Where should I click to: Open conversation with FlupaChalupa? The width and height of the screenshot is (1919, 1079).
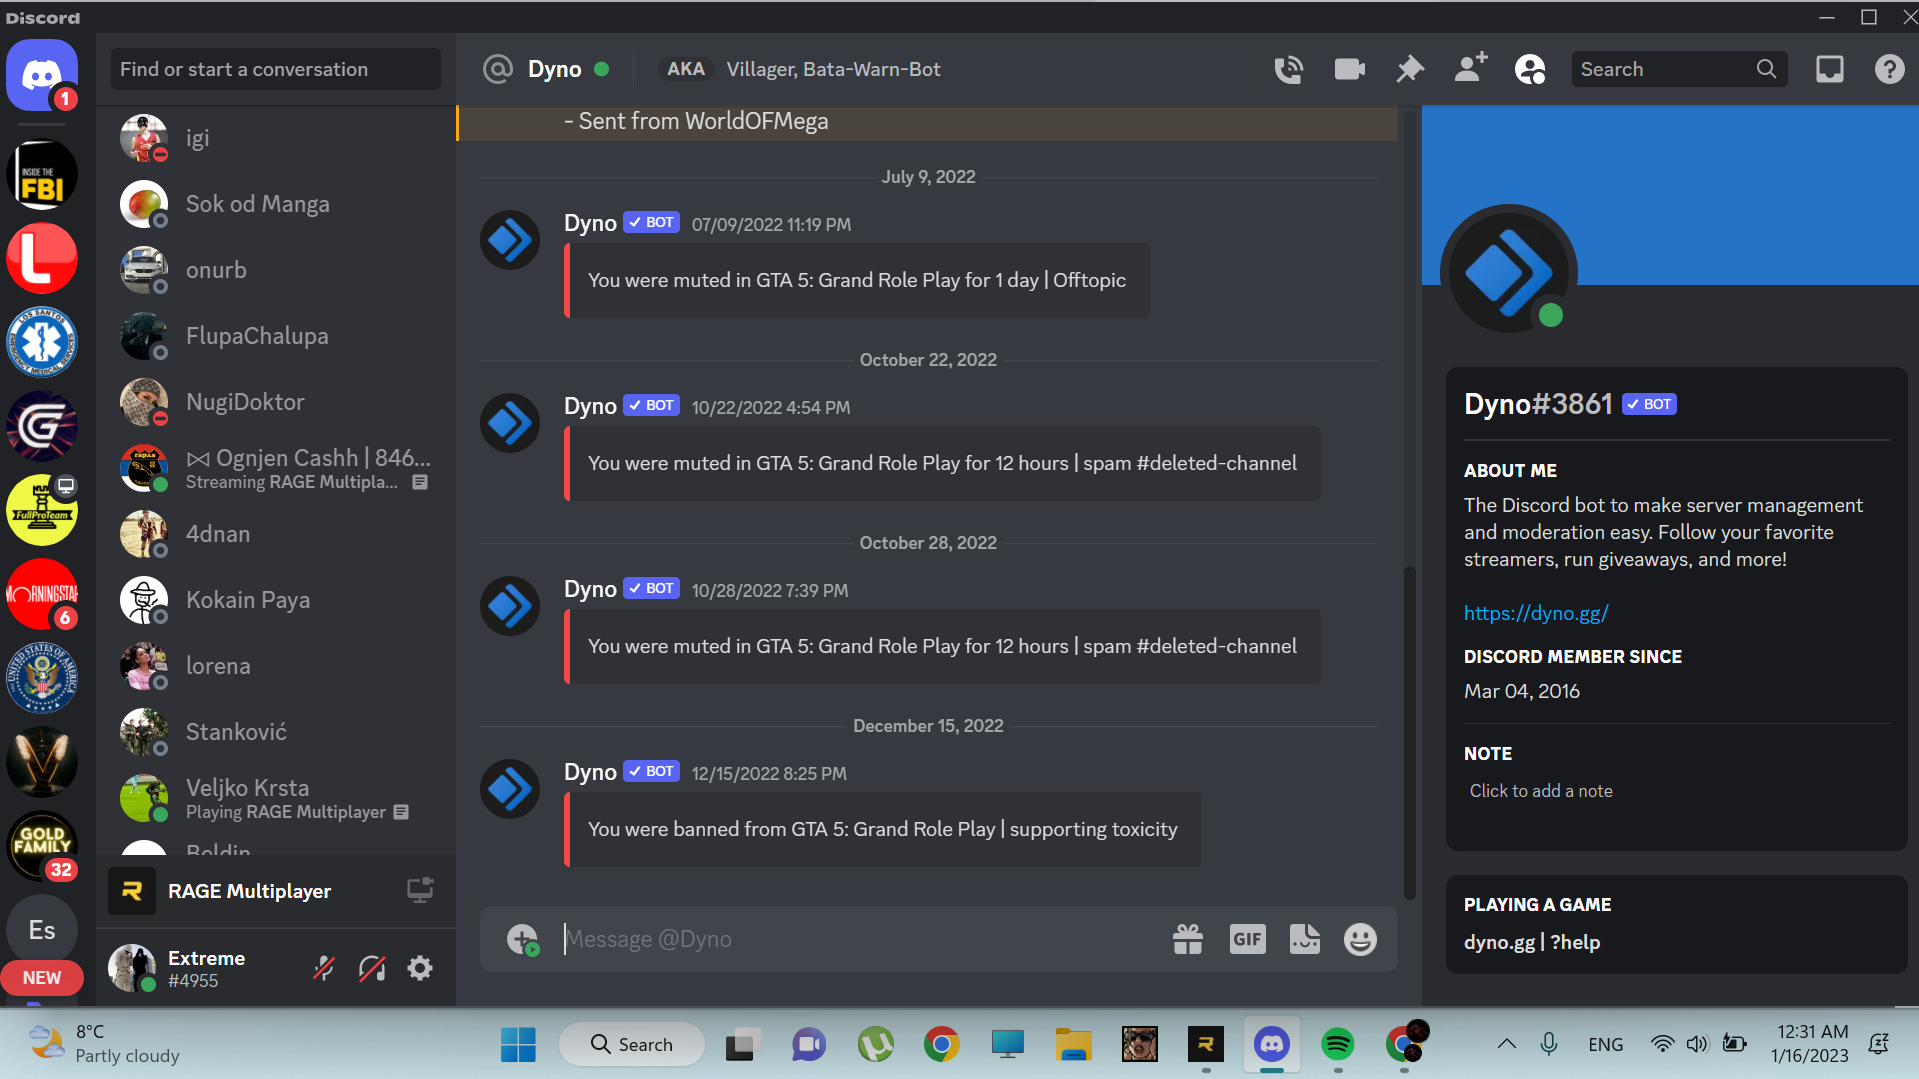coord(276,336)
